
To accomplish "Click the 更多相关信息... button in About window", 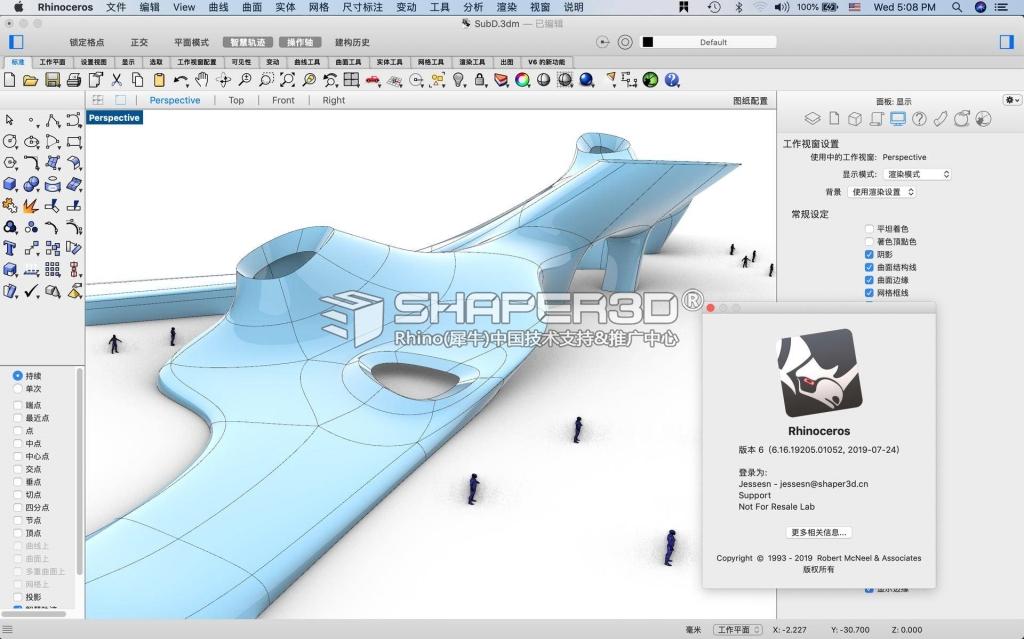I will point(819,532).
